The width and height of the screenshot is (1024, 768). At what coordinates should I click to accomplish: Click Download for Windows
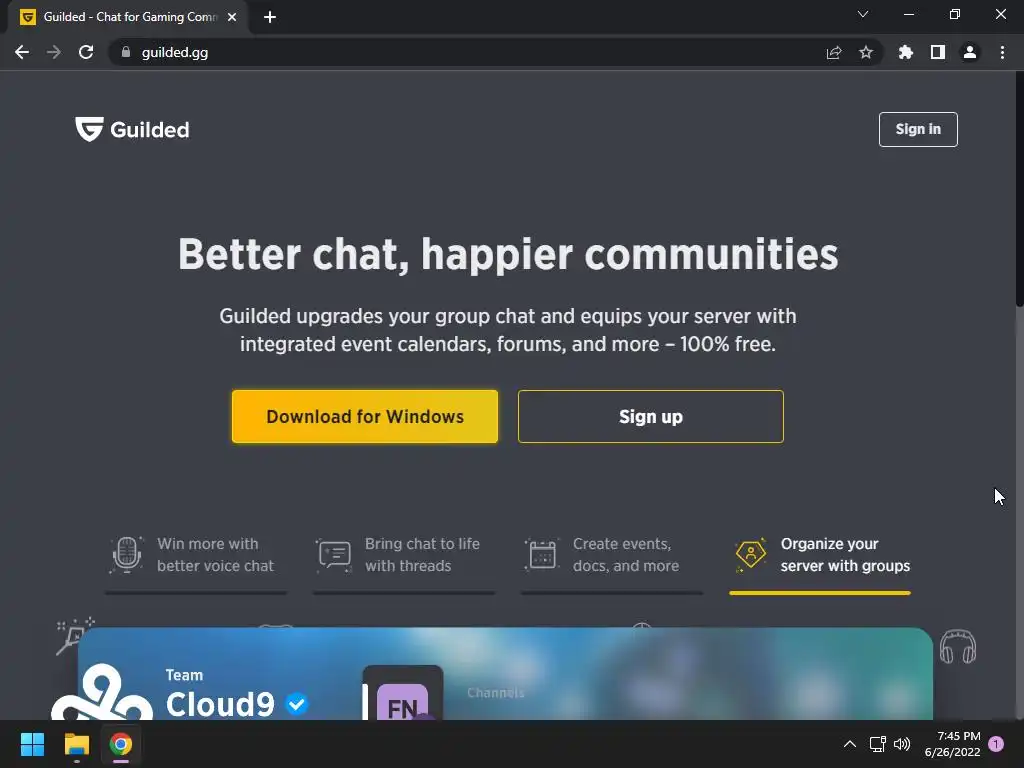(364, 417)
